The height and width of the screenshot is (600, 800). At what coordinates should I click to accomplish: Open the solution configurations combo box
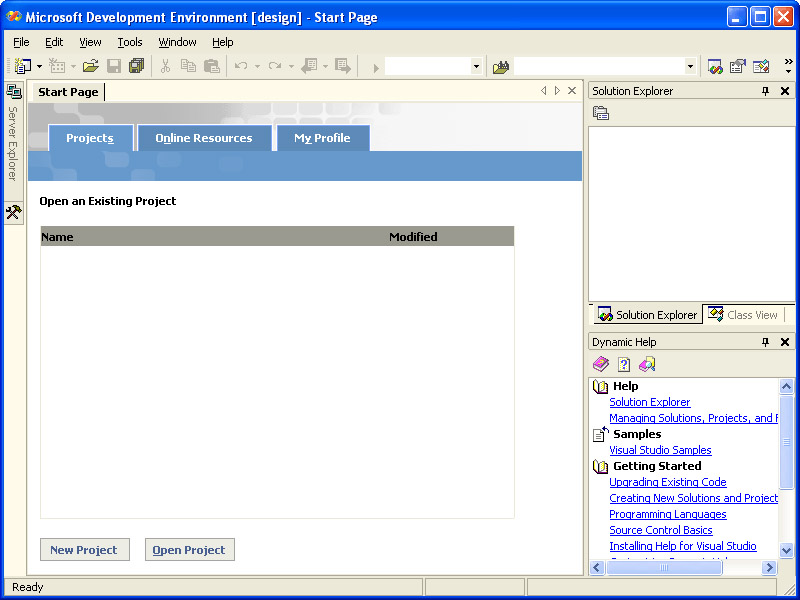coord(476,66)
